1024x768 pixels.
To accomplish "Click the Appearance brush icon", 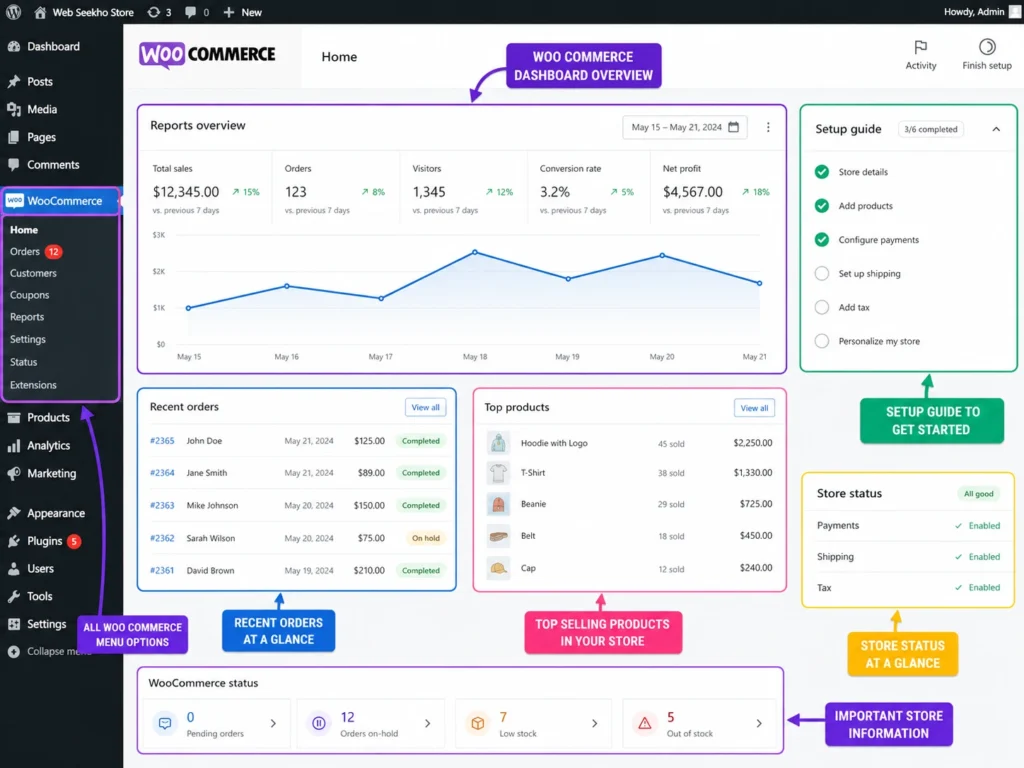I will click(14, 513).
